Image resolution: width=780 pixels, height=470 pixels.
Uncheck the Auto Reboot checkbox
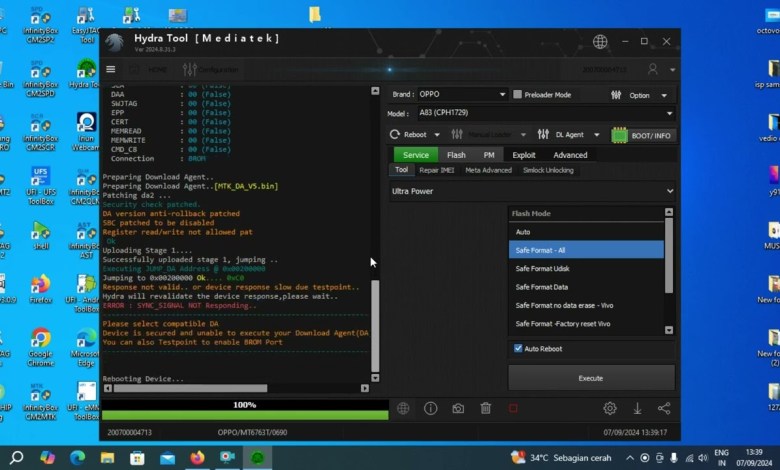518,348
